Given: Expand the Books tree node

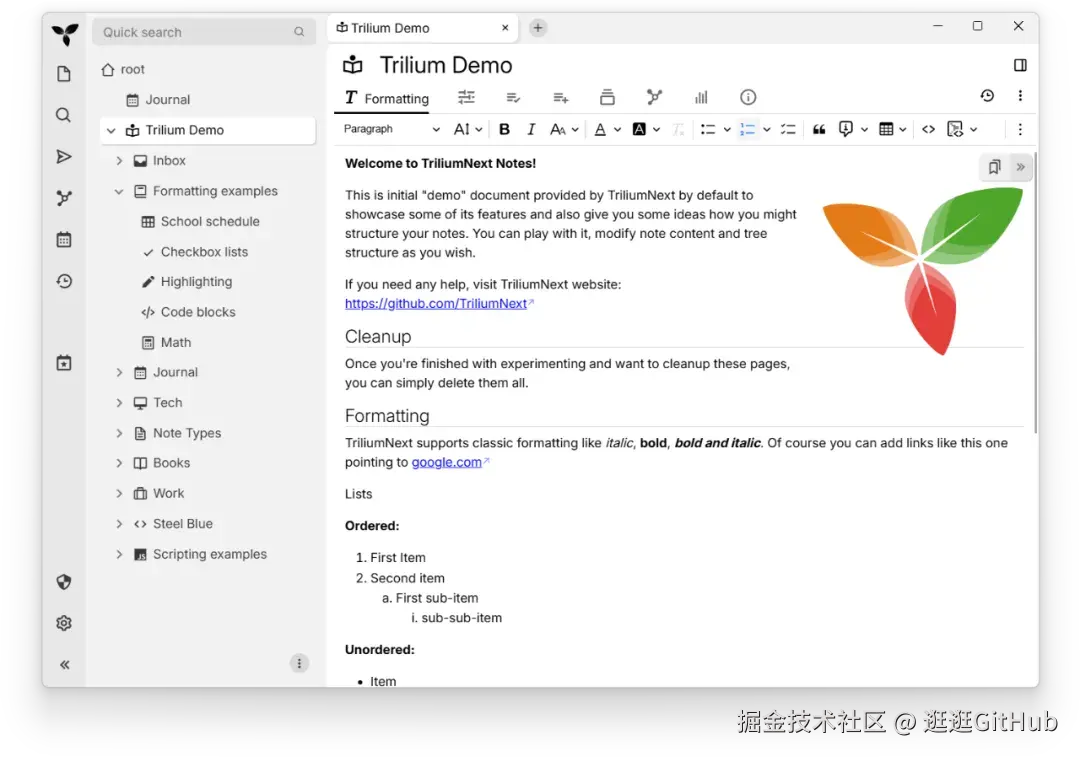Looking at the screenshot, I should [119, 463].
